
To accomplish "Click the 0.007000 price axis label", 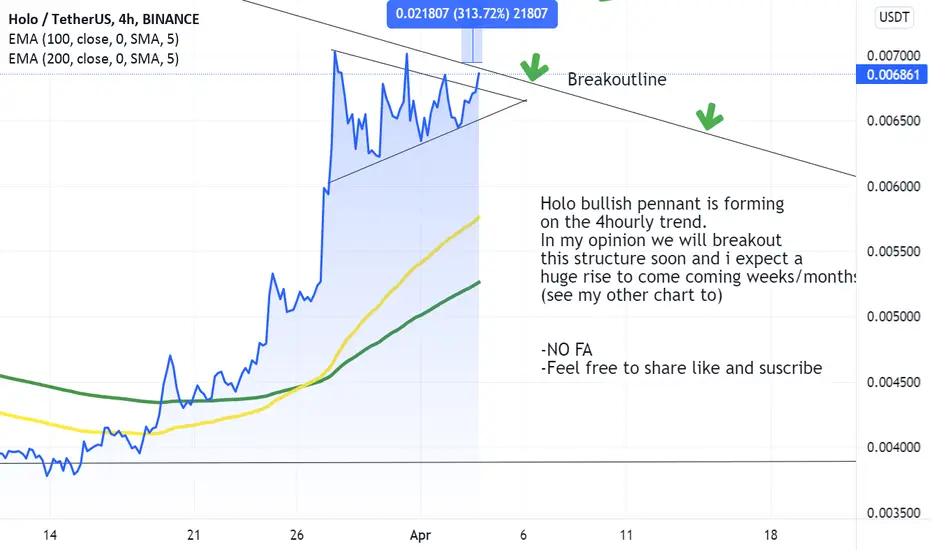I will click(x=893, y=55).
